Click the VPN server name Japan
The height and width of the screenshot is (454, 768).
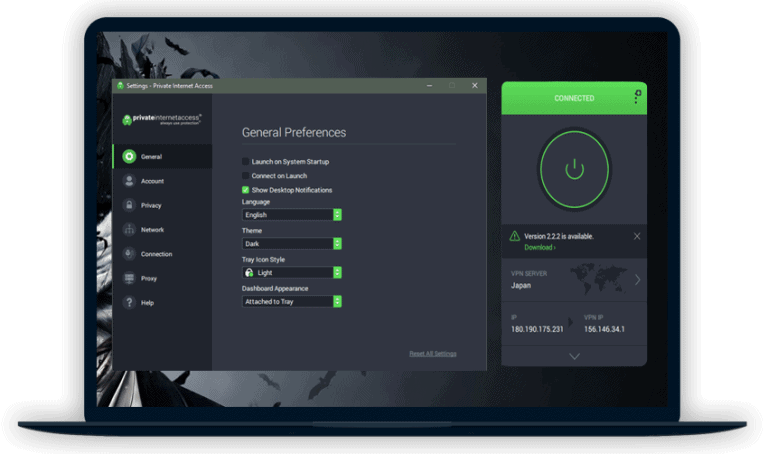pos(521,286)
